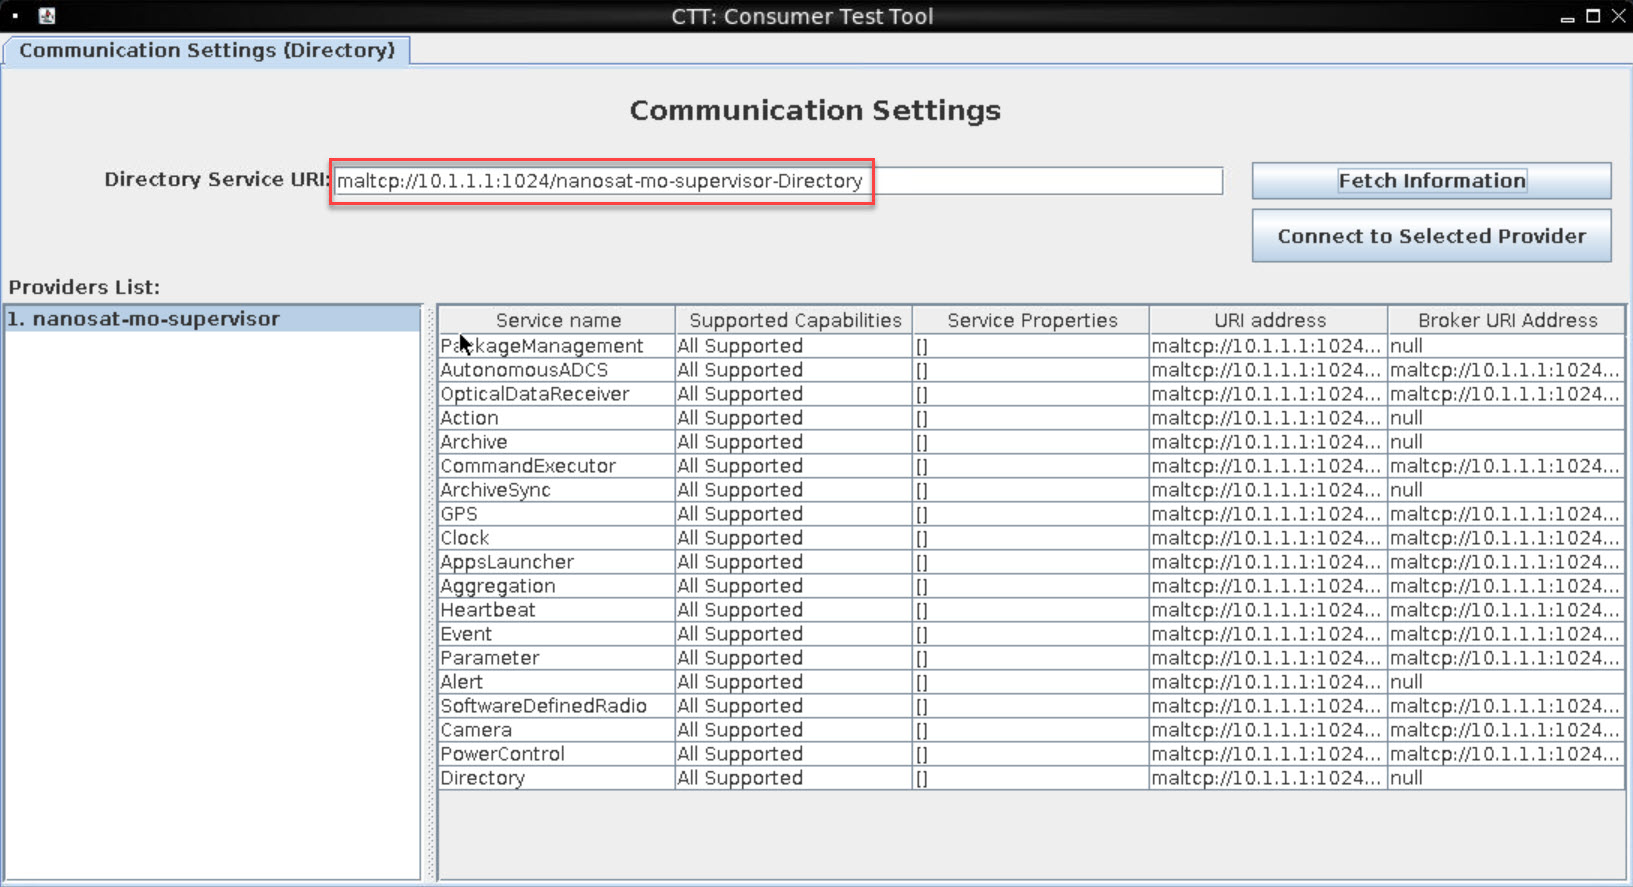Select the GPS service row
This screenshot has width=1633, height=887.
click(1031, 514)
